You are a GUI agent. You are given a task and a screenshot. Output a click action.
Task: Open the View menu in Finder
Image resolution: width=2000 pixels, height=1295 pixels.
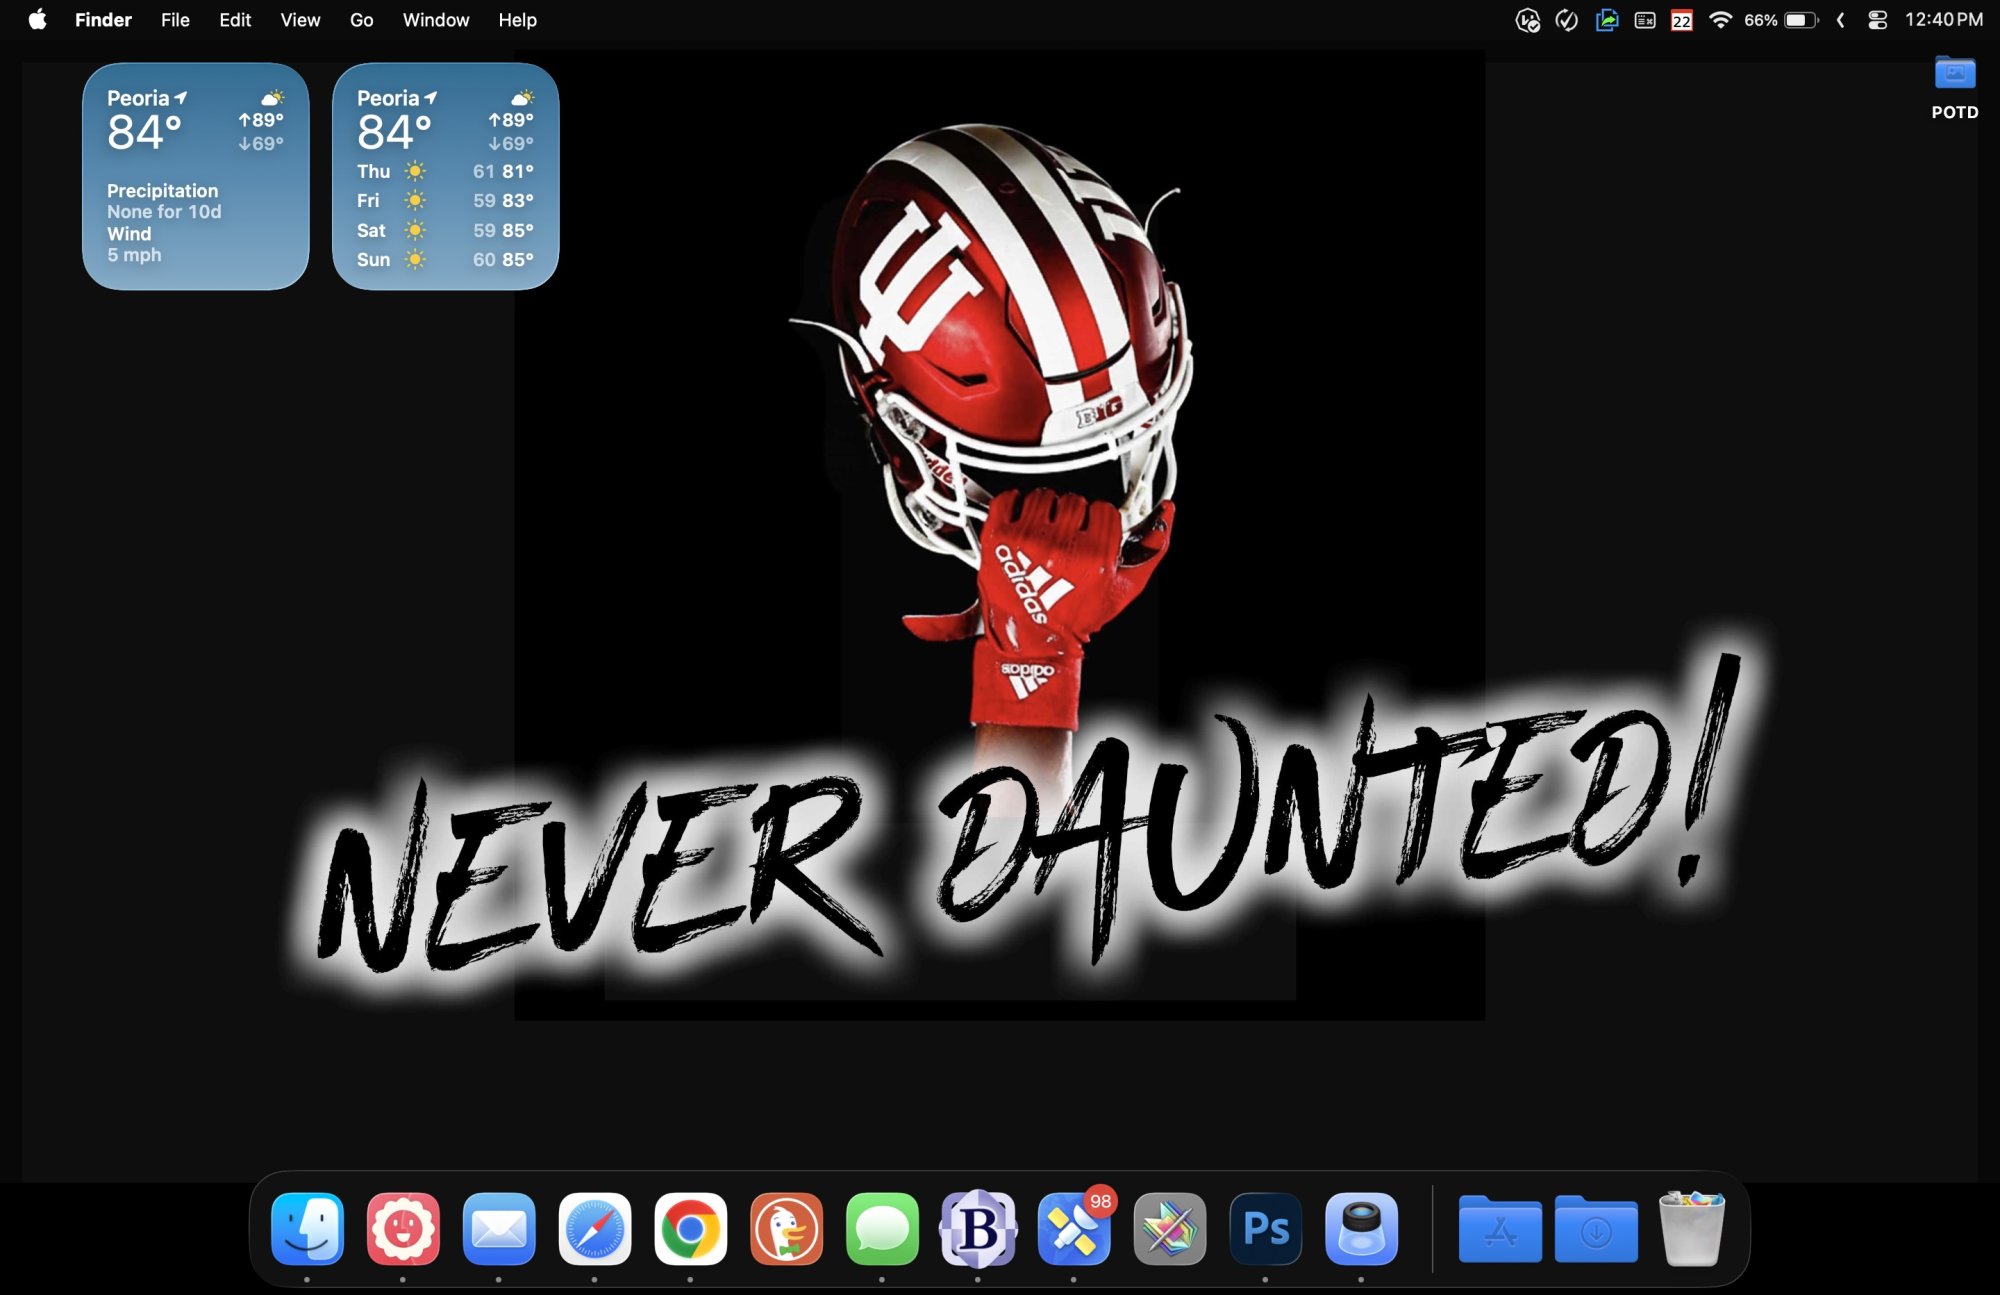coord(300,20)
